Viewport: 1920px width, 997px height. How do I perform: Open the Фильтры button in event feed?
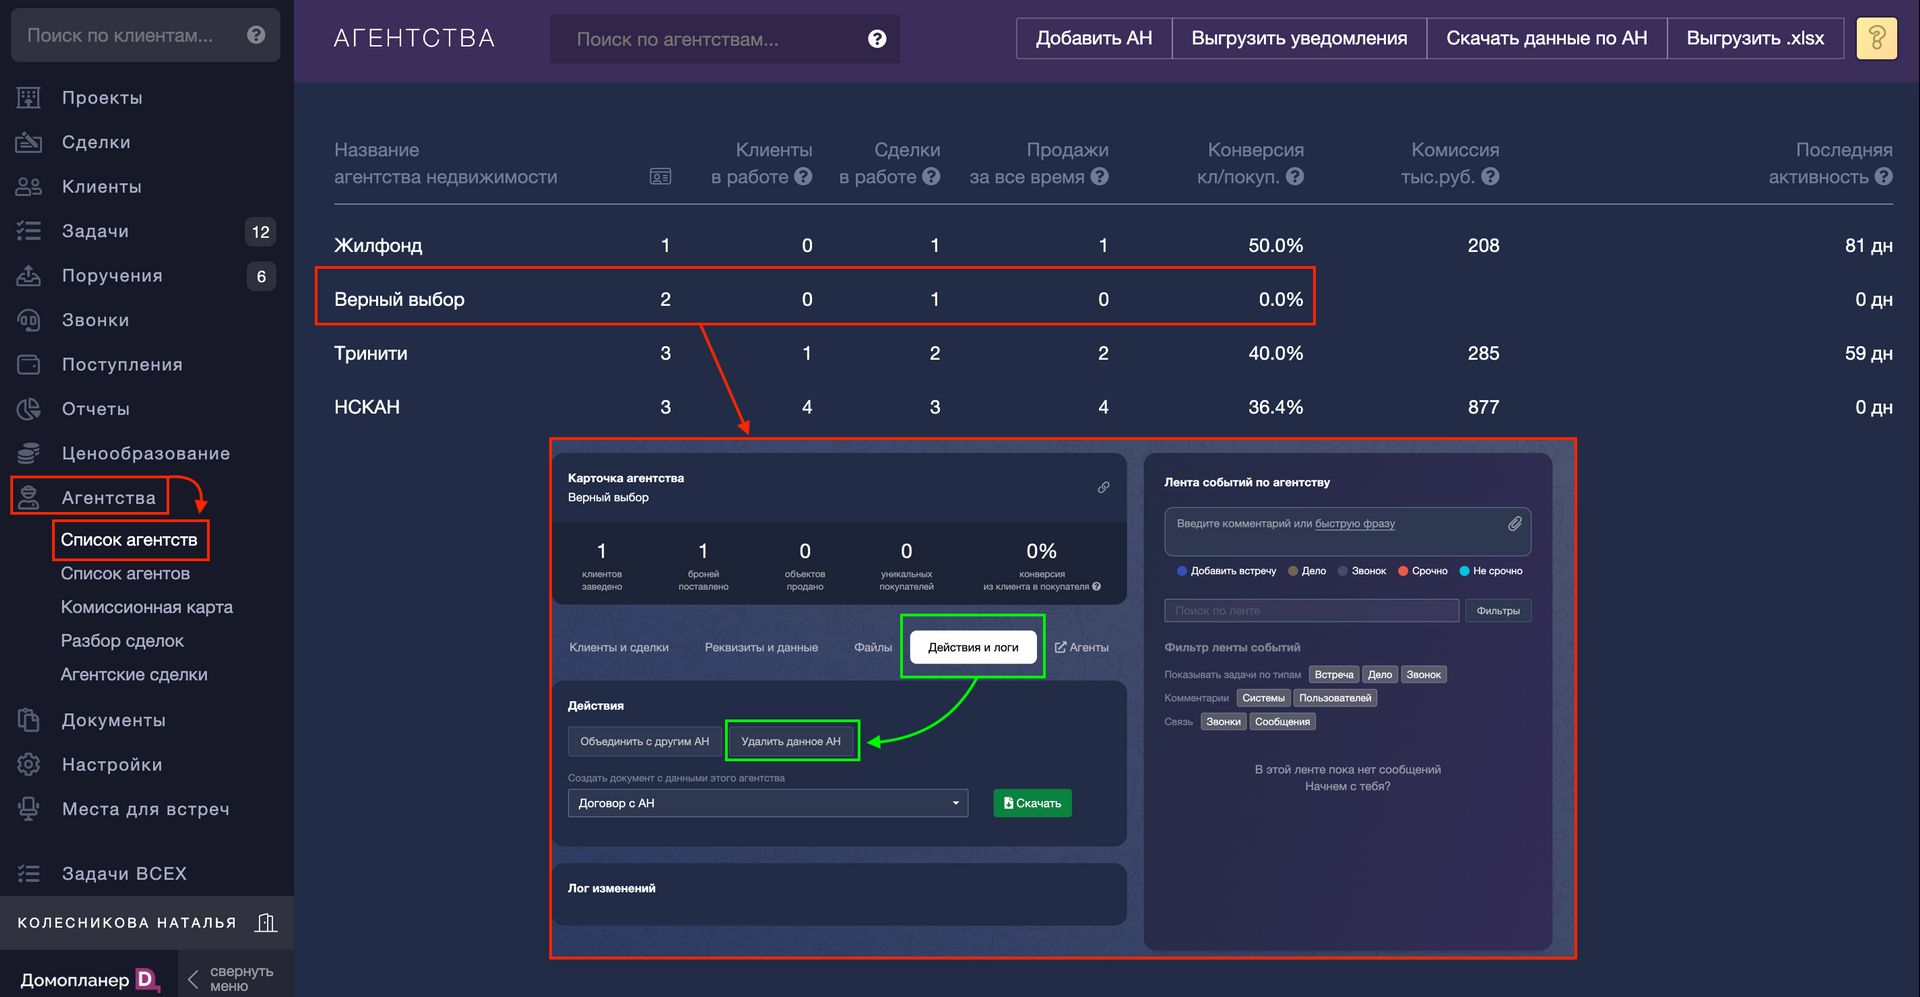[x=1498, y=610]
